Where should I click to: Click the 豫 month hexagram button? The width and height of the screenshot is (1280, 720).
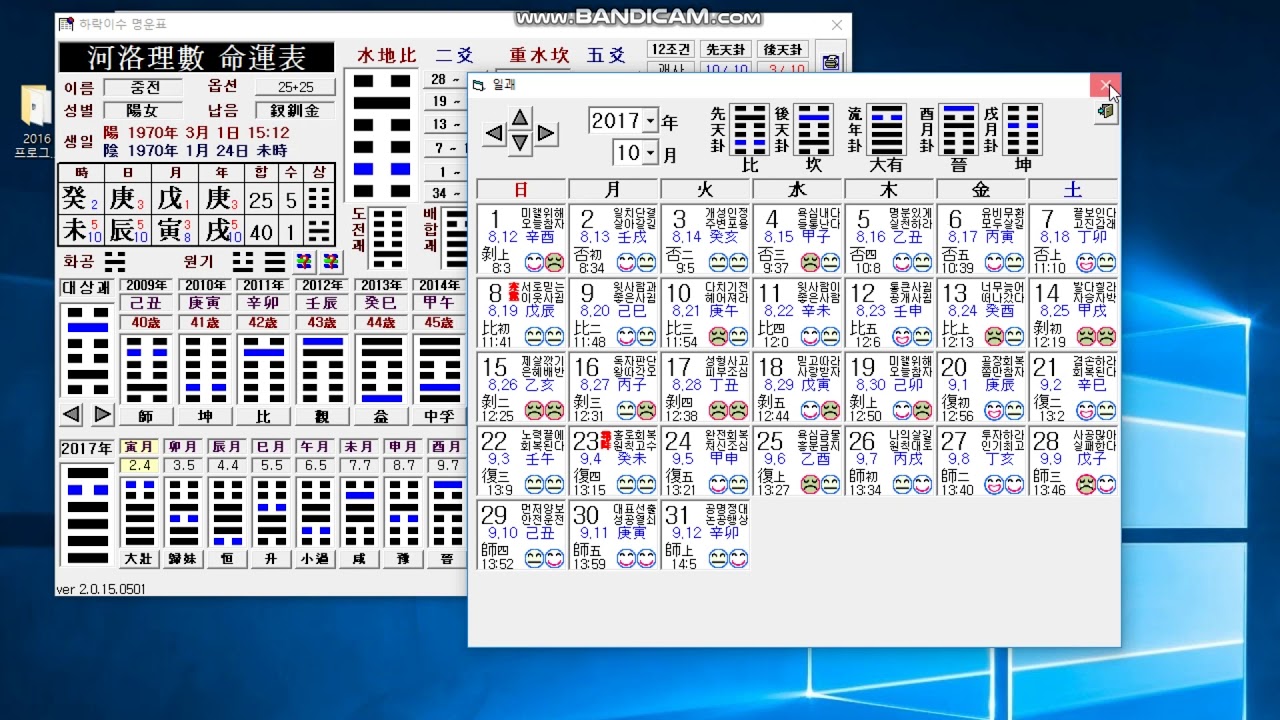[x=403, y=558]
